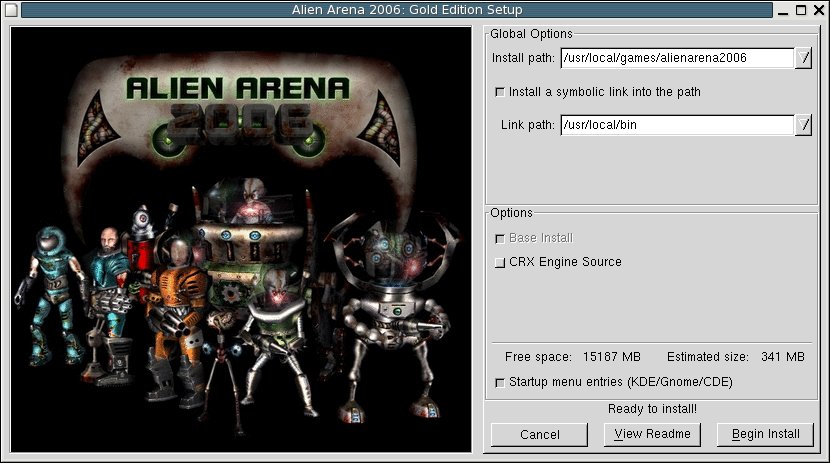Click the greyed-out Base Install checkbox
Image resolution: width=830 pixels, height=463 pixels.
[x=500, y=239]
